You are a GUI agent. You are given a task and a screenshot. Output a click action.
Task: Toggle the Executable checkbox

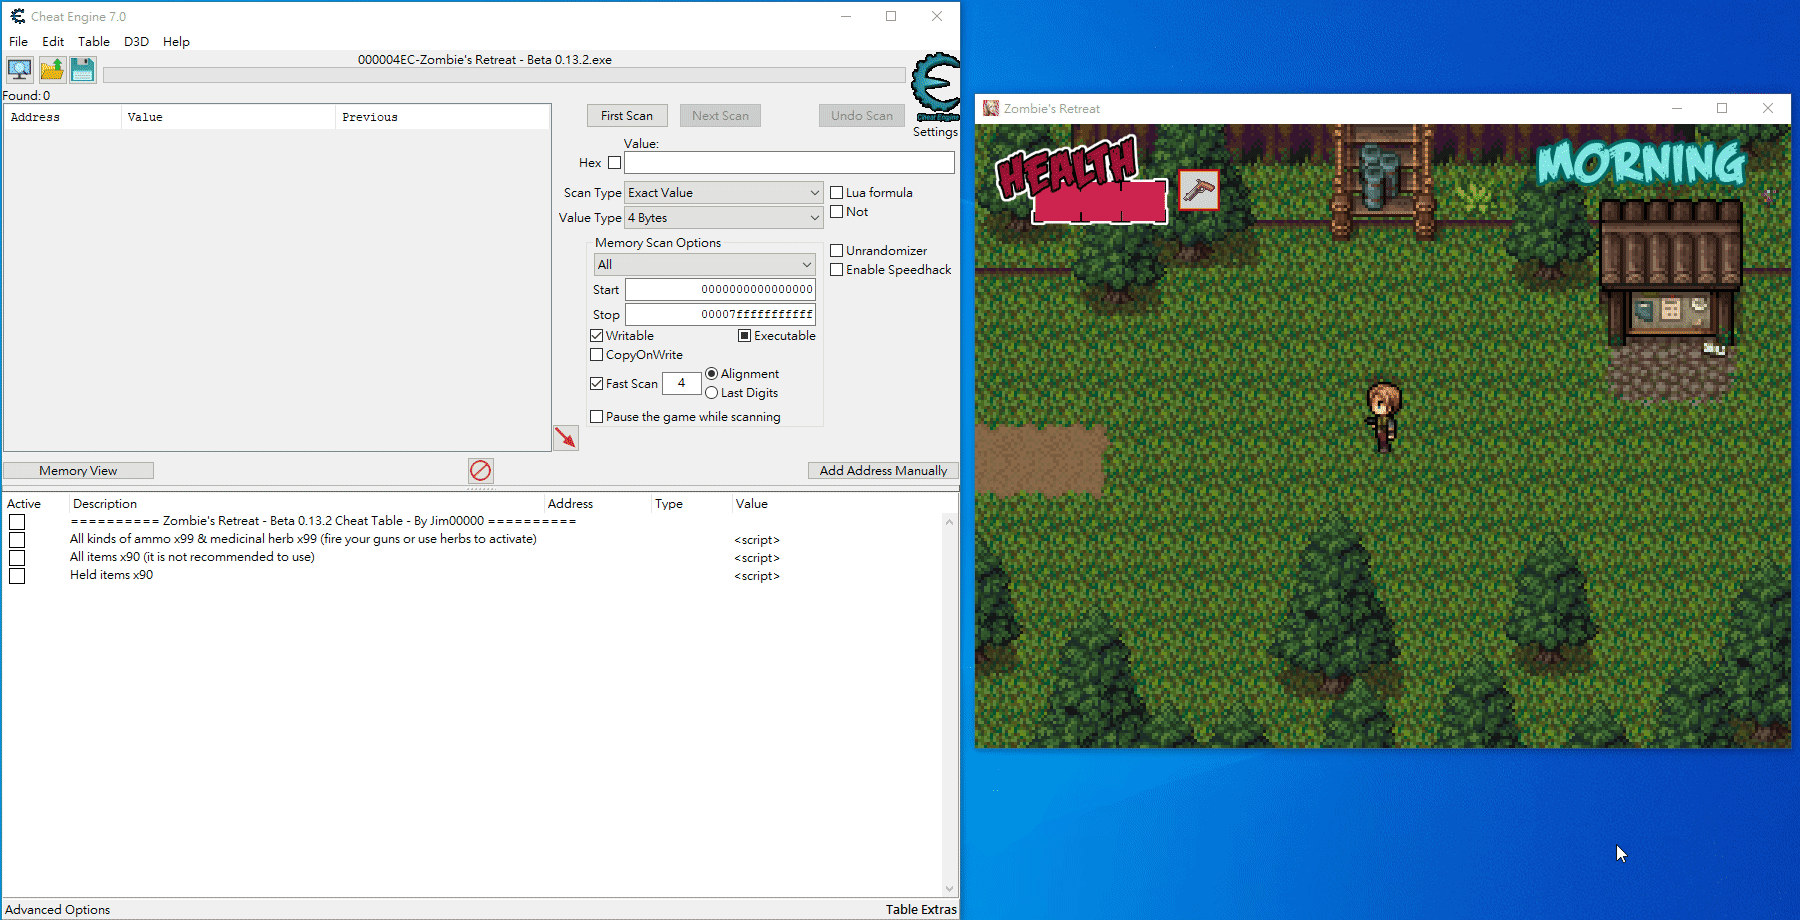point(745,336)
